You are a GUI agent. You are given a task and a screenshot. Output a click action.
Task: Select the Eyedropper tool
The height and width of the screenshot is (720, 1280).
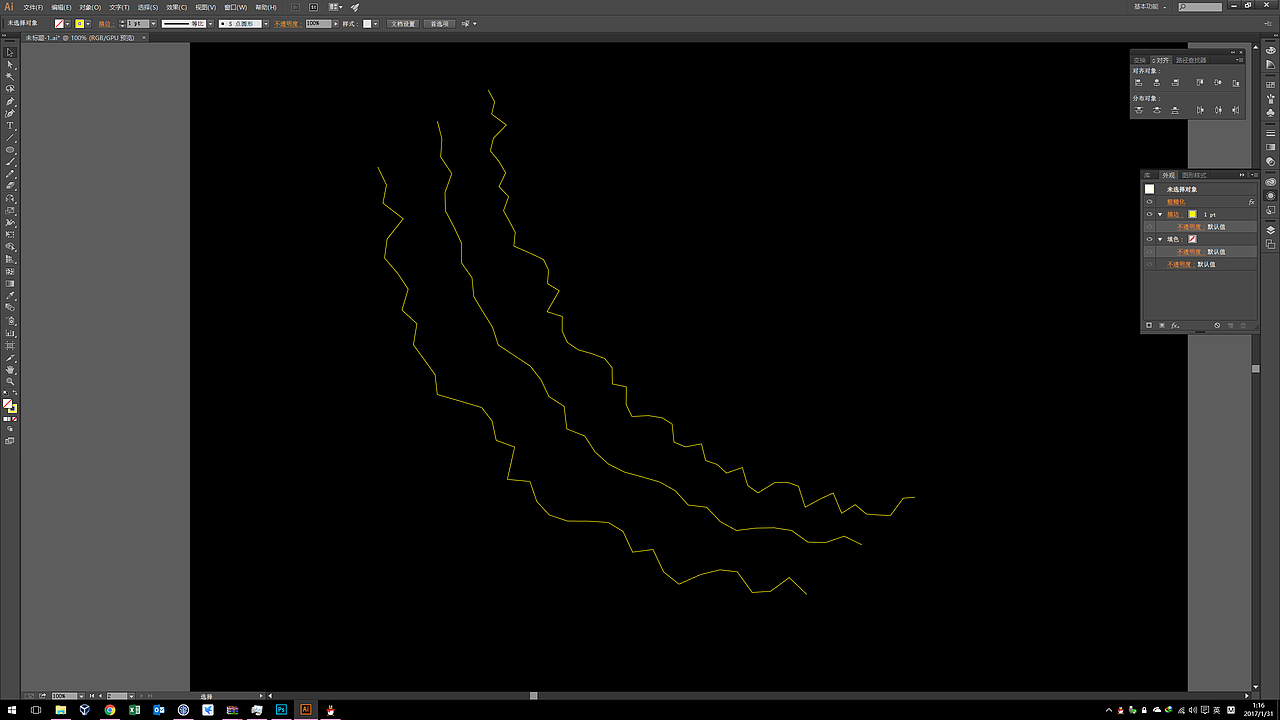pos(10,296)
